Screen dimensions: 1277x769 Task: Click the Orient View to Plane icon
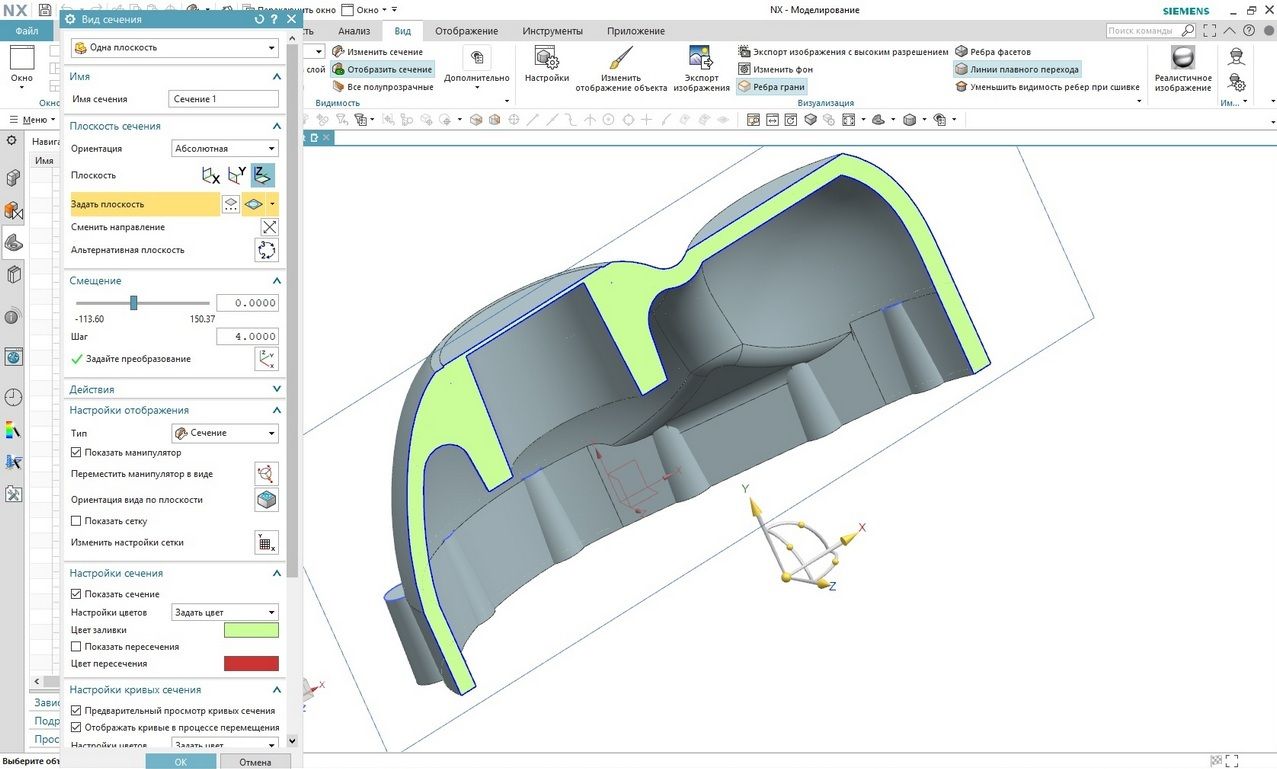pyautogui.click(x=266, y=500)
